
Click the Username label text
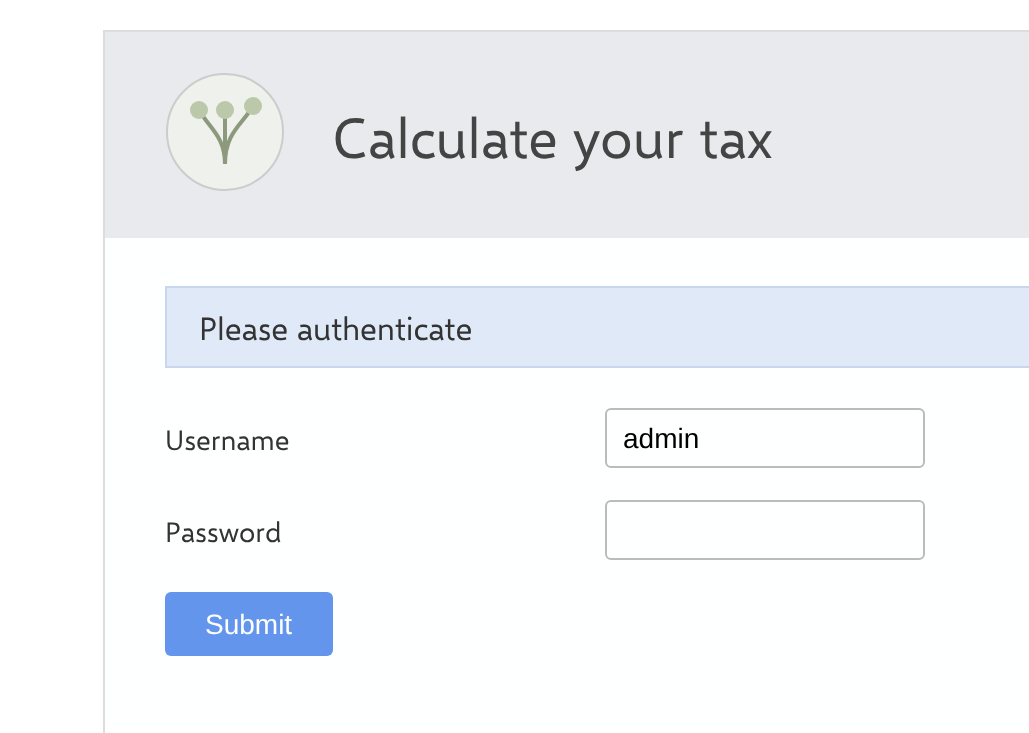pos(227,441)
